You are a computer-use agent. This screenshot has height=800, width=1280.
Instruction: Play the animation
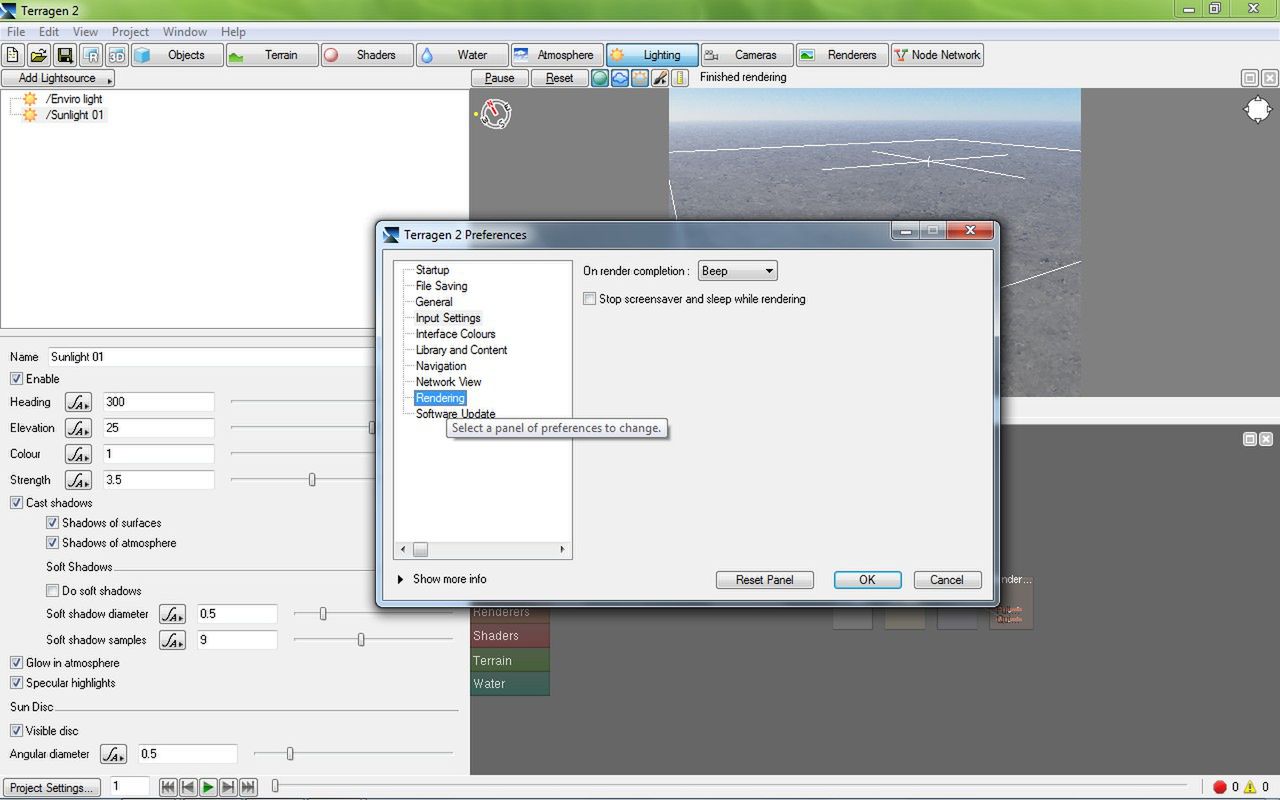(x=208, y=787)
